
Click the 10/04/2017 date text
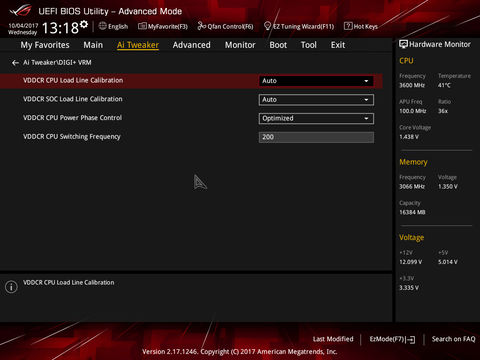tap(23, 26)
